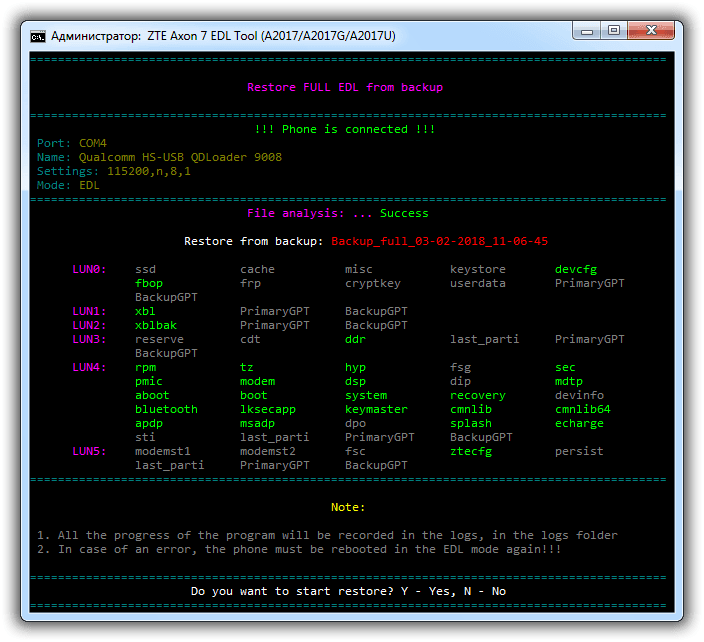This screenshot has height=642, width=704.
Task: Click the green 'modem' partition name
Action: (x=257, y=381)
